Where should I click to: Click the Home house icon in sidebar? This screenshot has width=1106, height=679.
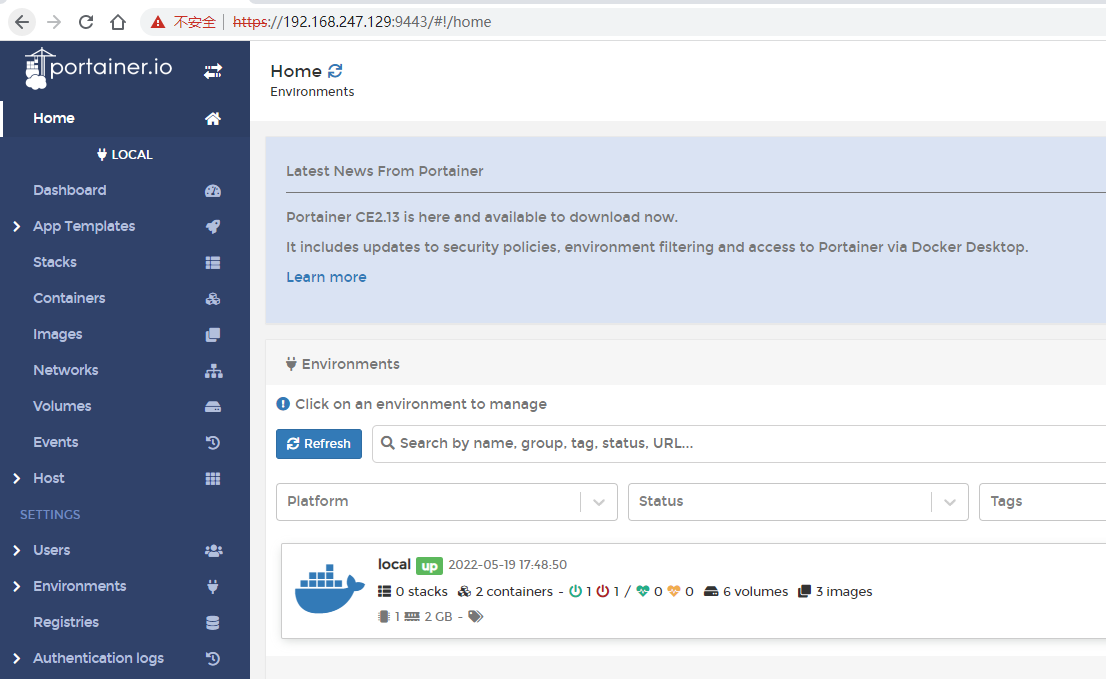click(213, 119)
